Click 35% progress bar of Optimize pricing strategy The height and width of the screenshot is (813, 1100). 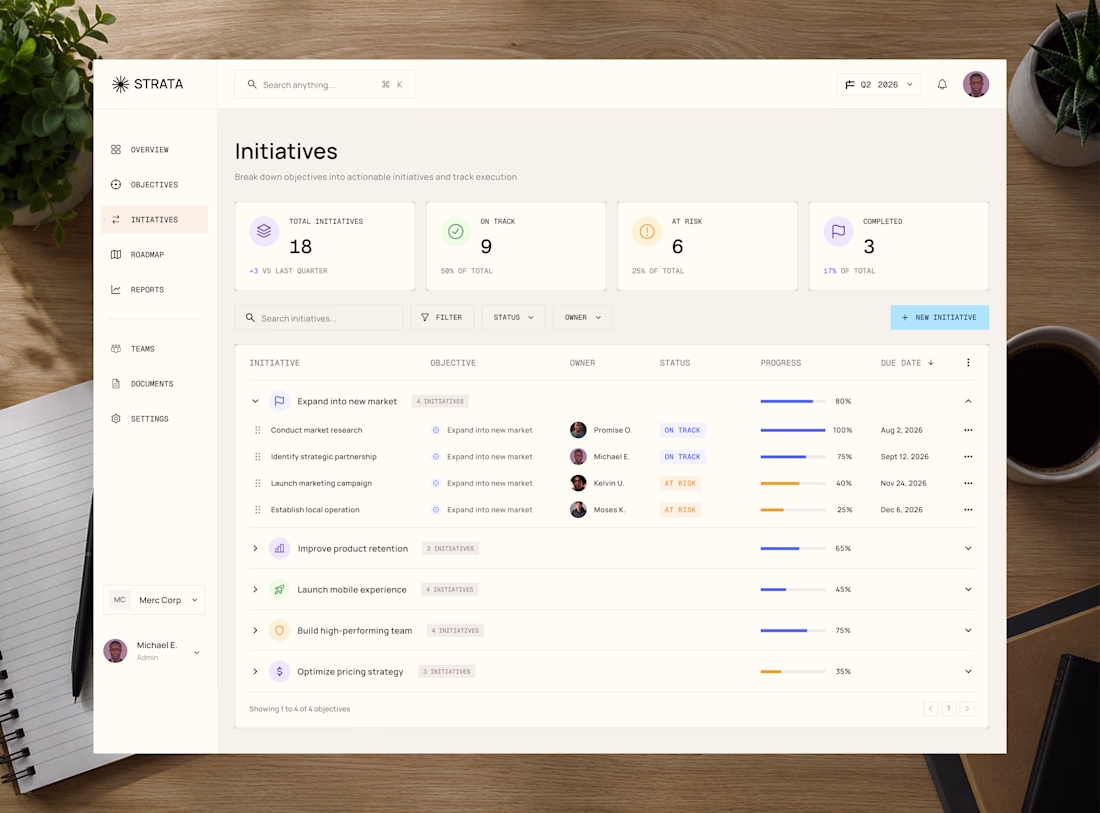[x=793, y=671]
